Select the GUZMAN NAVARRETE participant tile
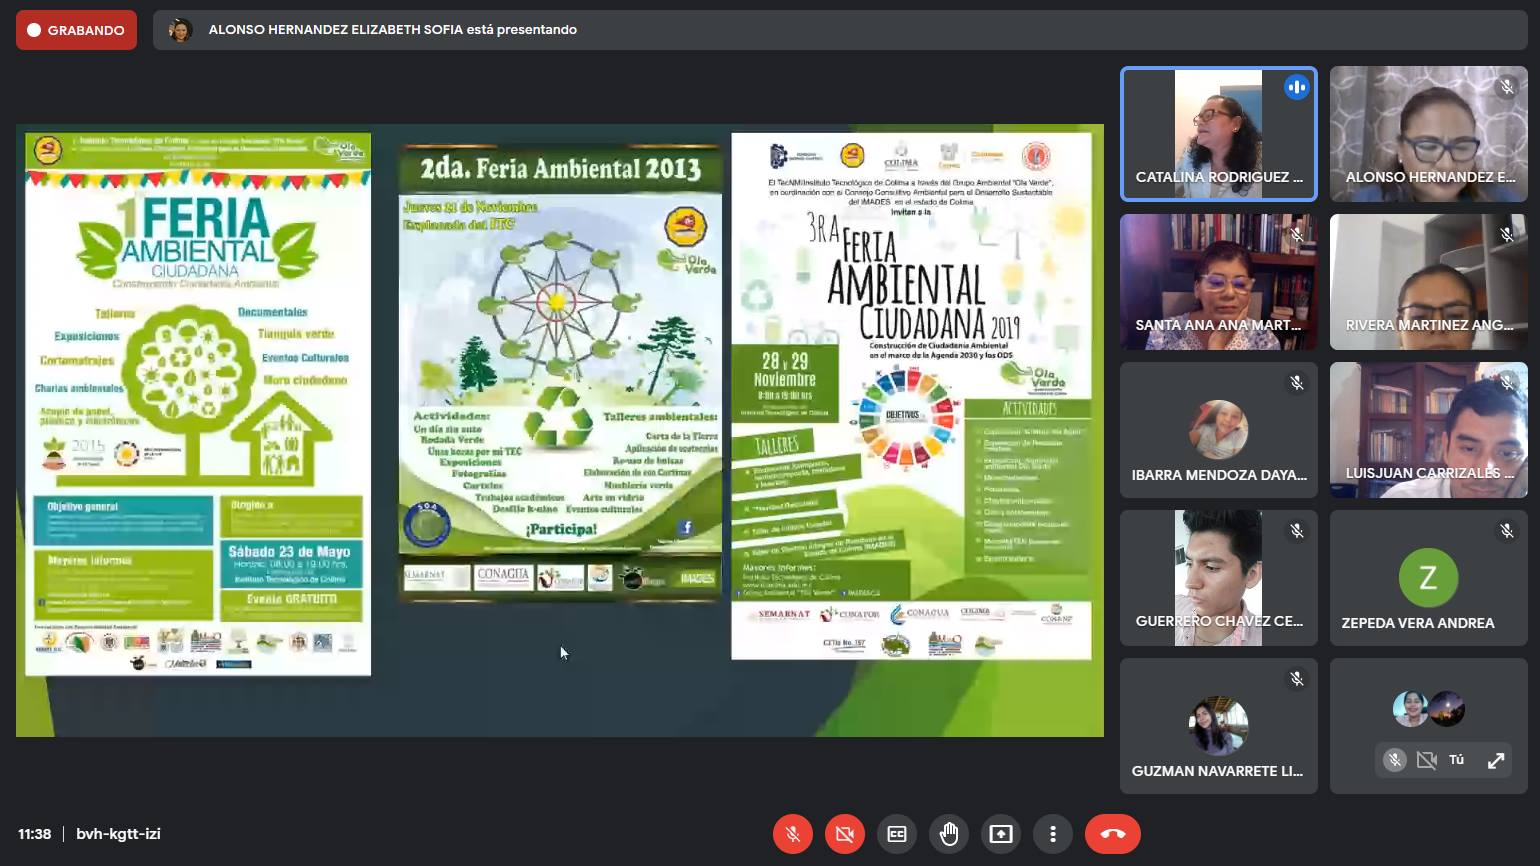The width and height of the screenshot is (1540, 866). click(x=1218, y=726)
